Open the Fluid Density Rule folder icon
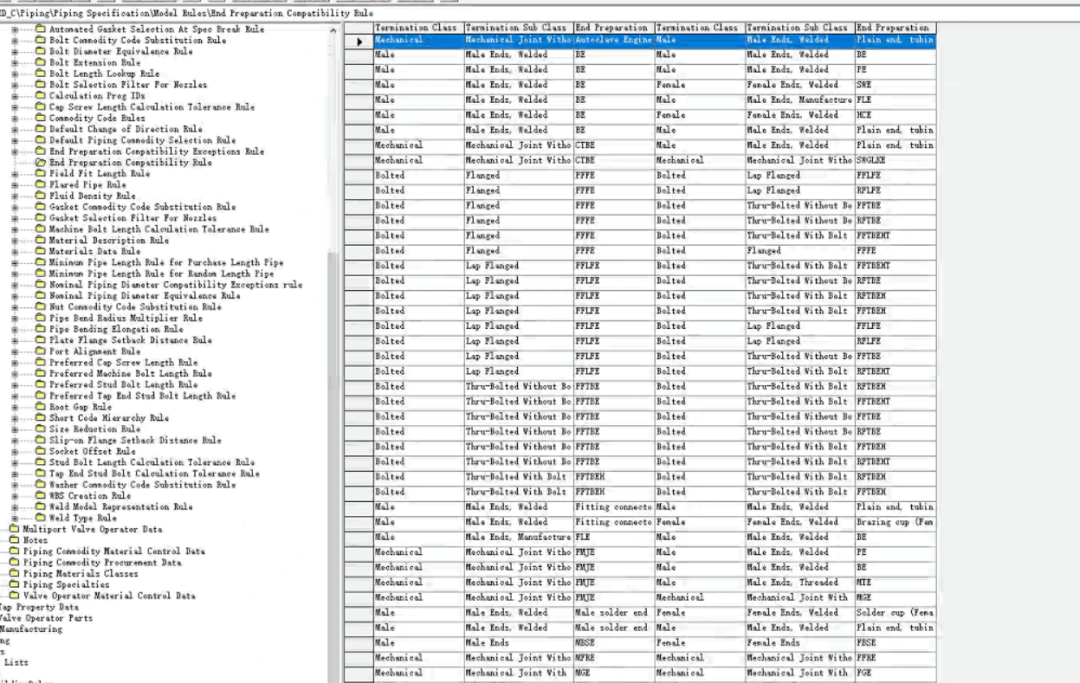Image resolution: width=1080 pixels, height=683 pixels. pos(41,196)
